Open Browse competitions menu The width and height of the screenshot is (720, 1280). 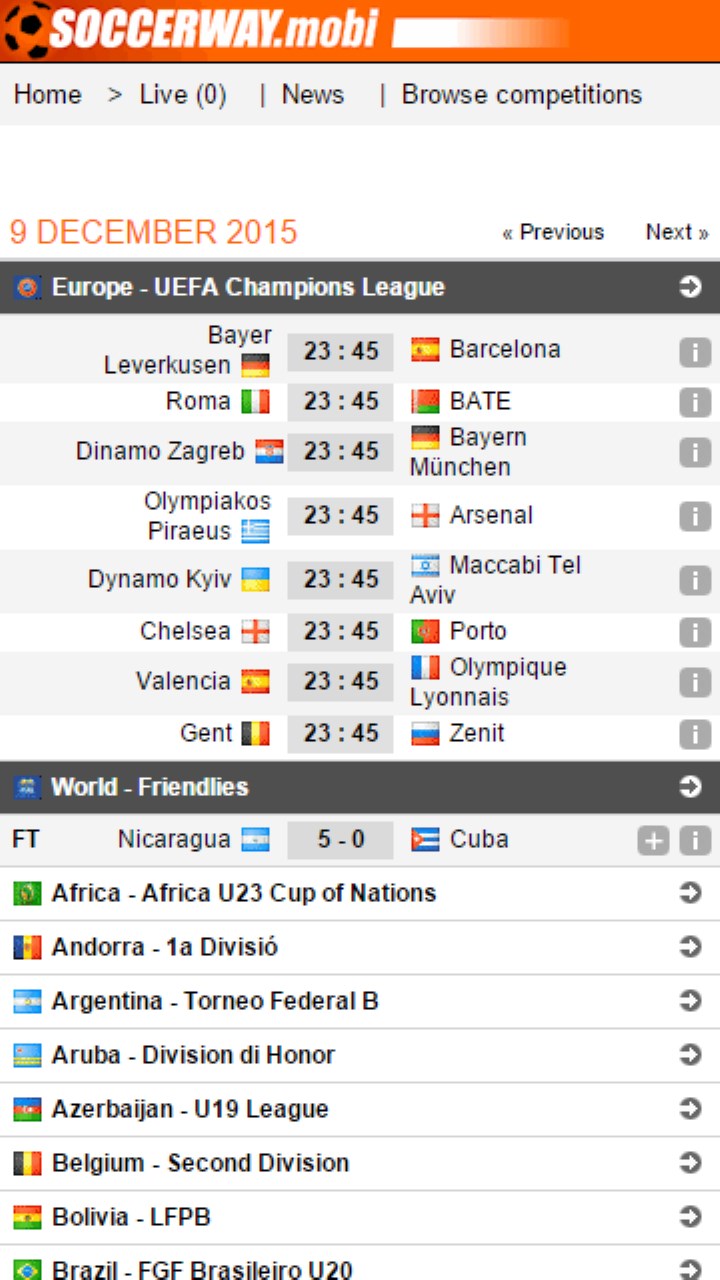point(521,95)
